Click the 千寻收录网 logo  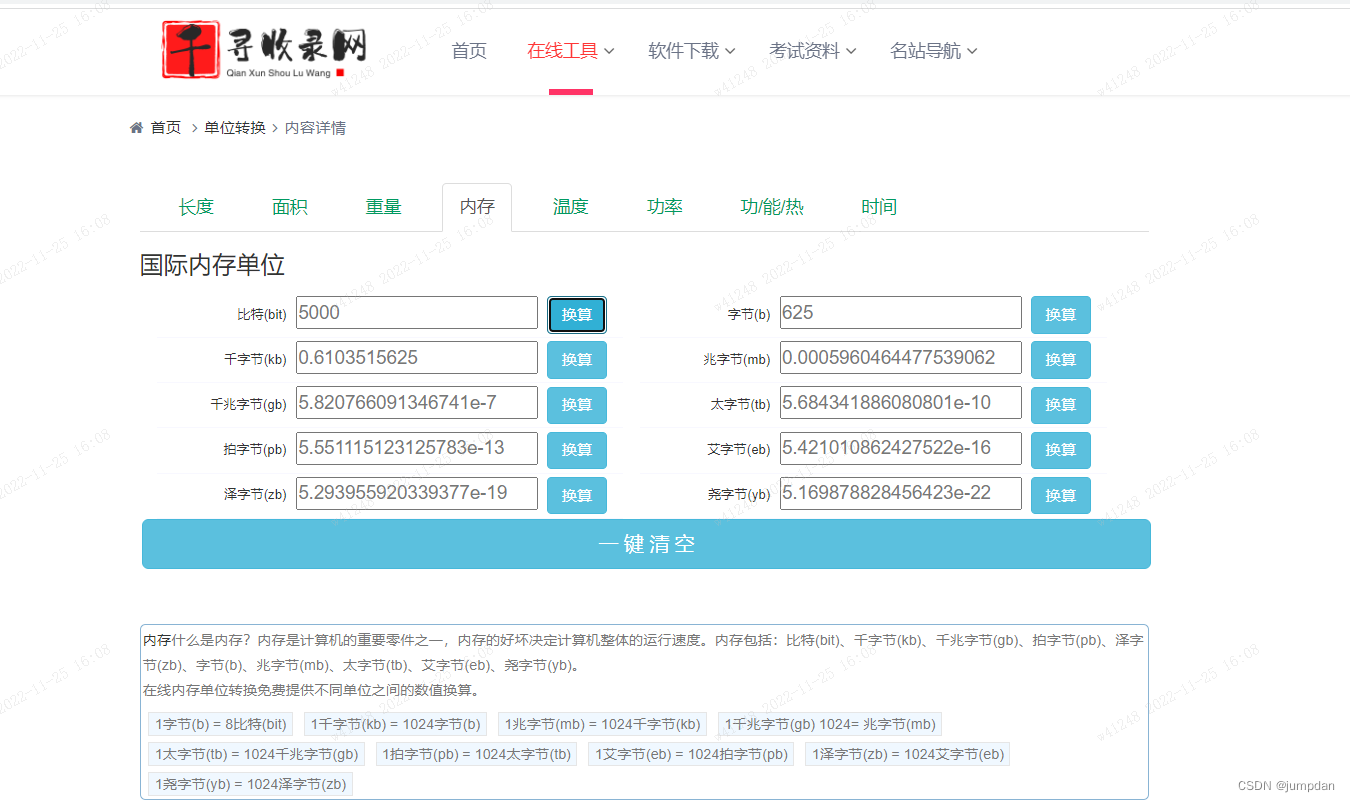[x=263, y=48]
